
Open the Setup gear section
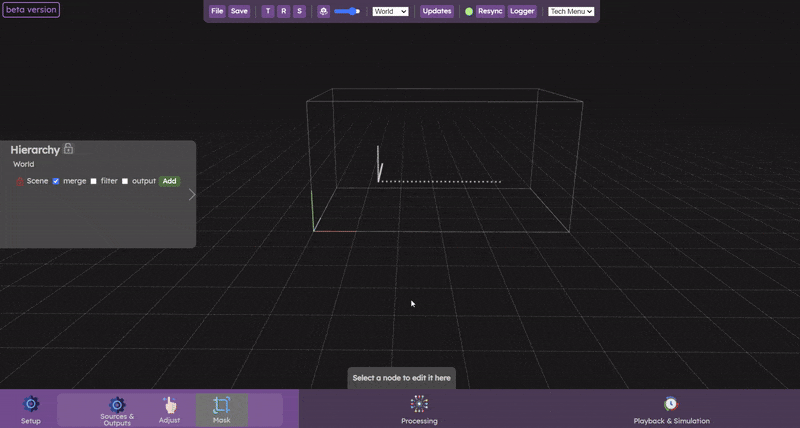[x=31, y=410]
